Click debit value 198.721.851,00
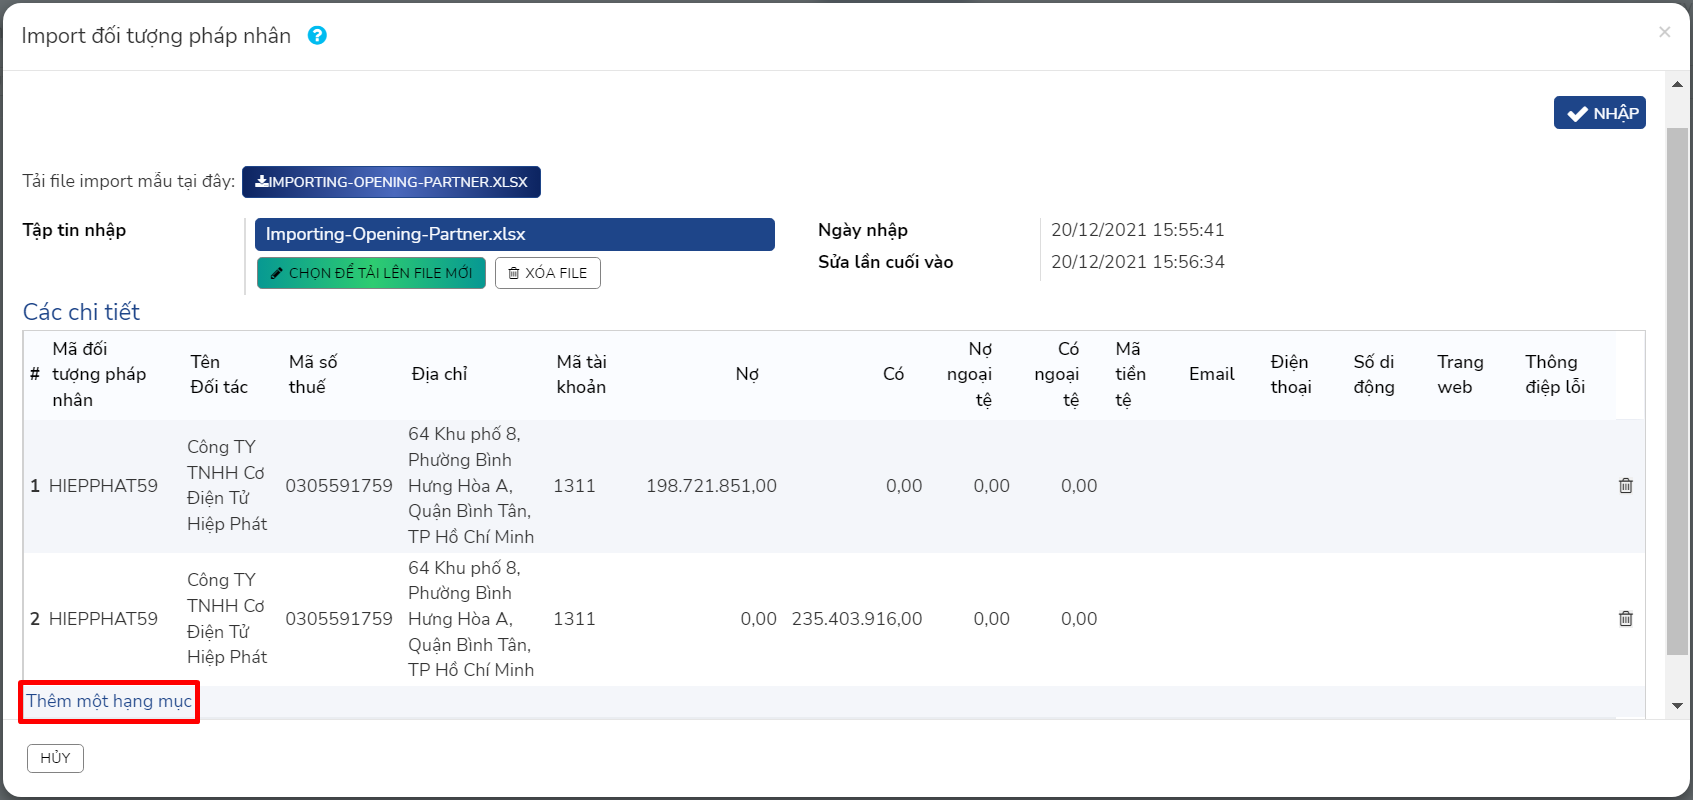Screen dimensions: 1693x800 (711, 486)
